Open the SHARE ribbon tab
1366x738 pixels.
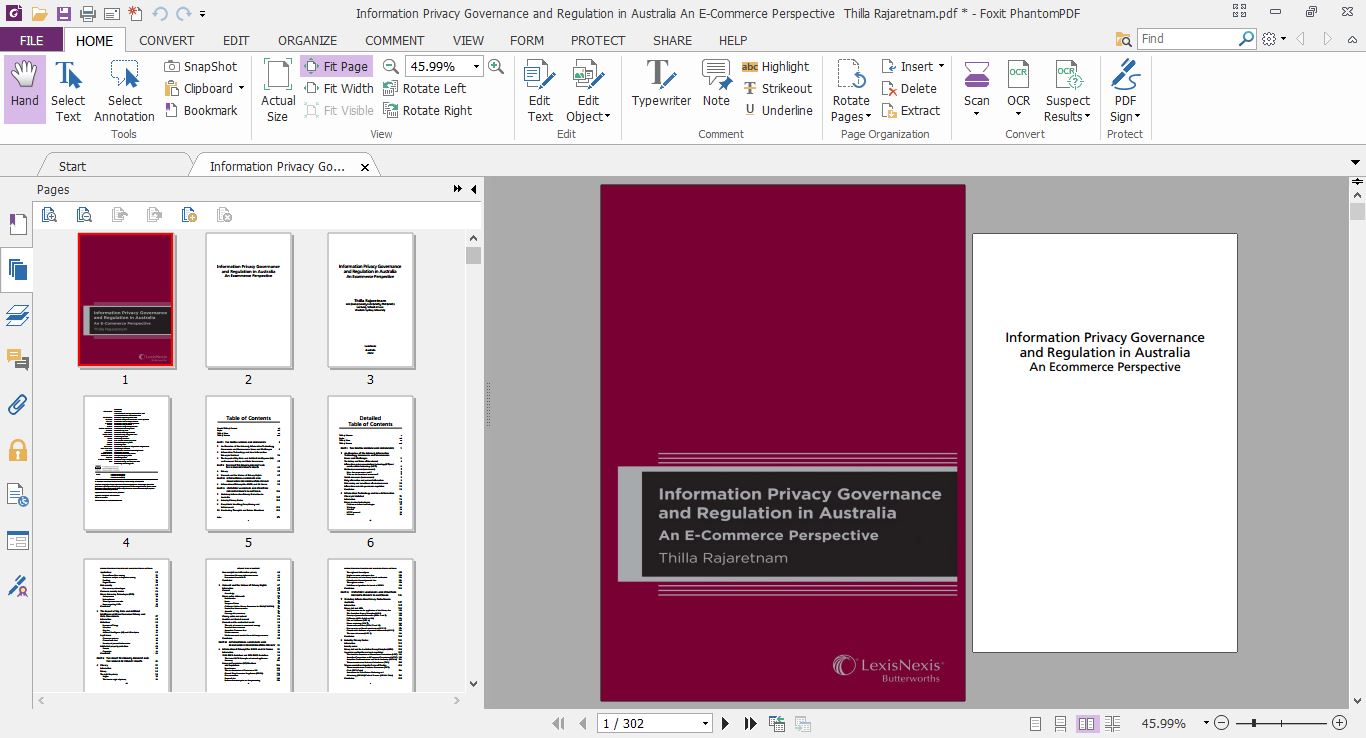point(672,40)
